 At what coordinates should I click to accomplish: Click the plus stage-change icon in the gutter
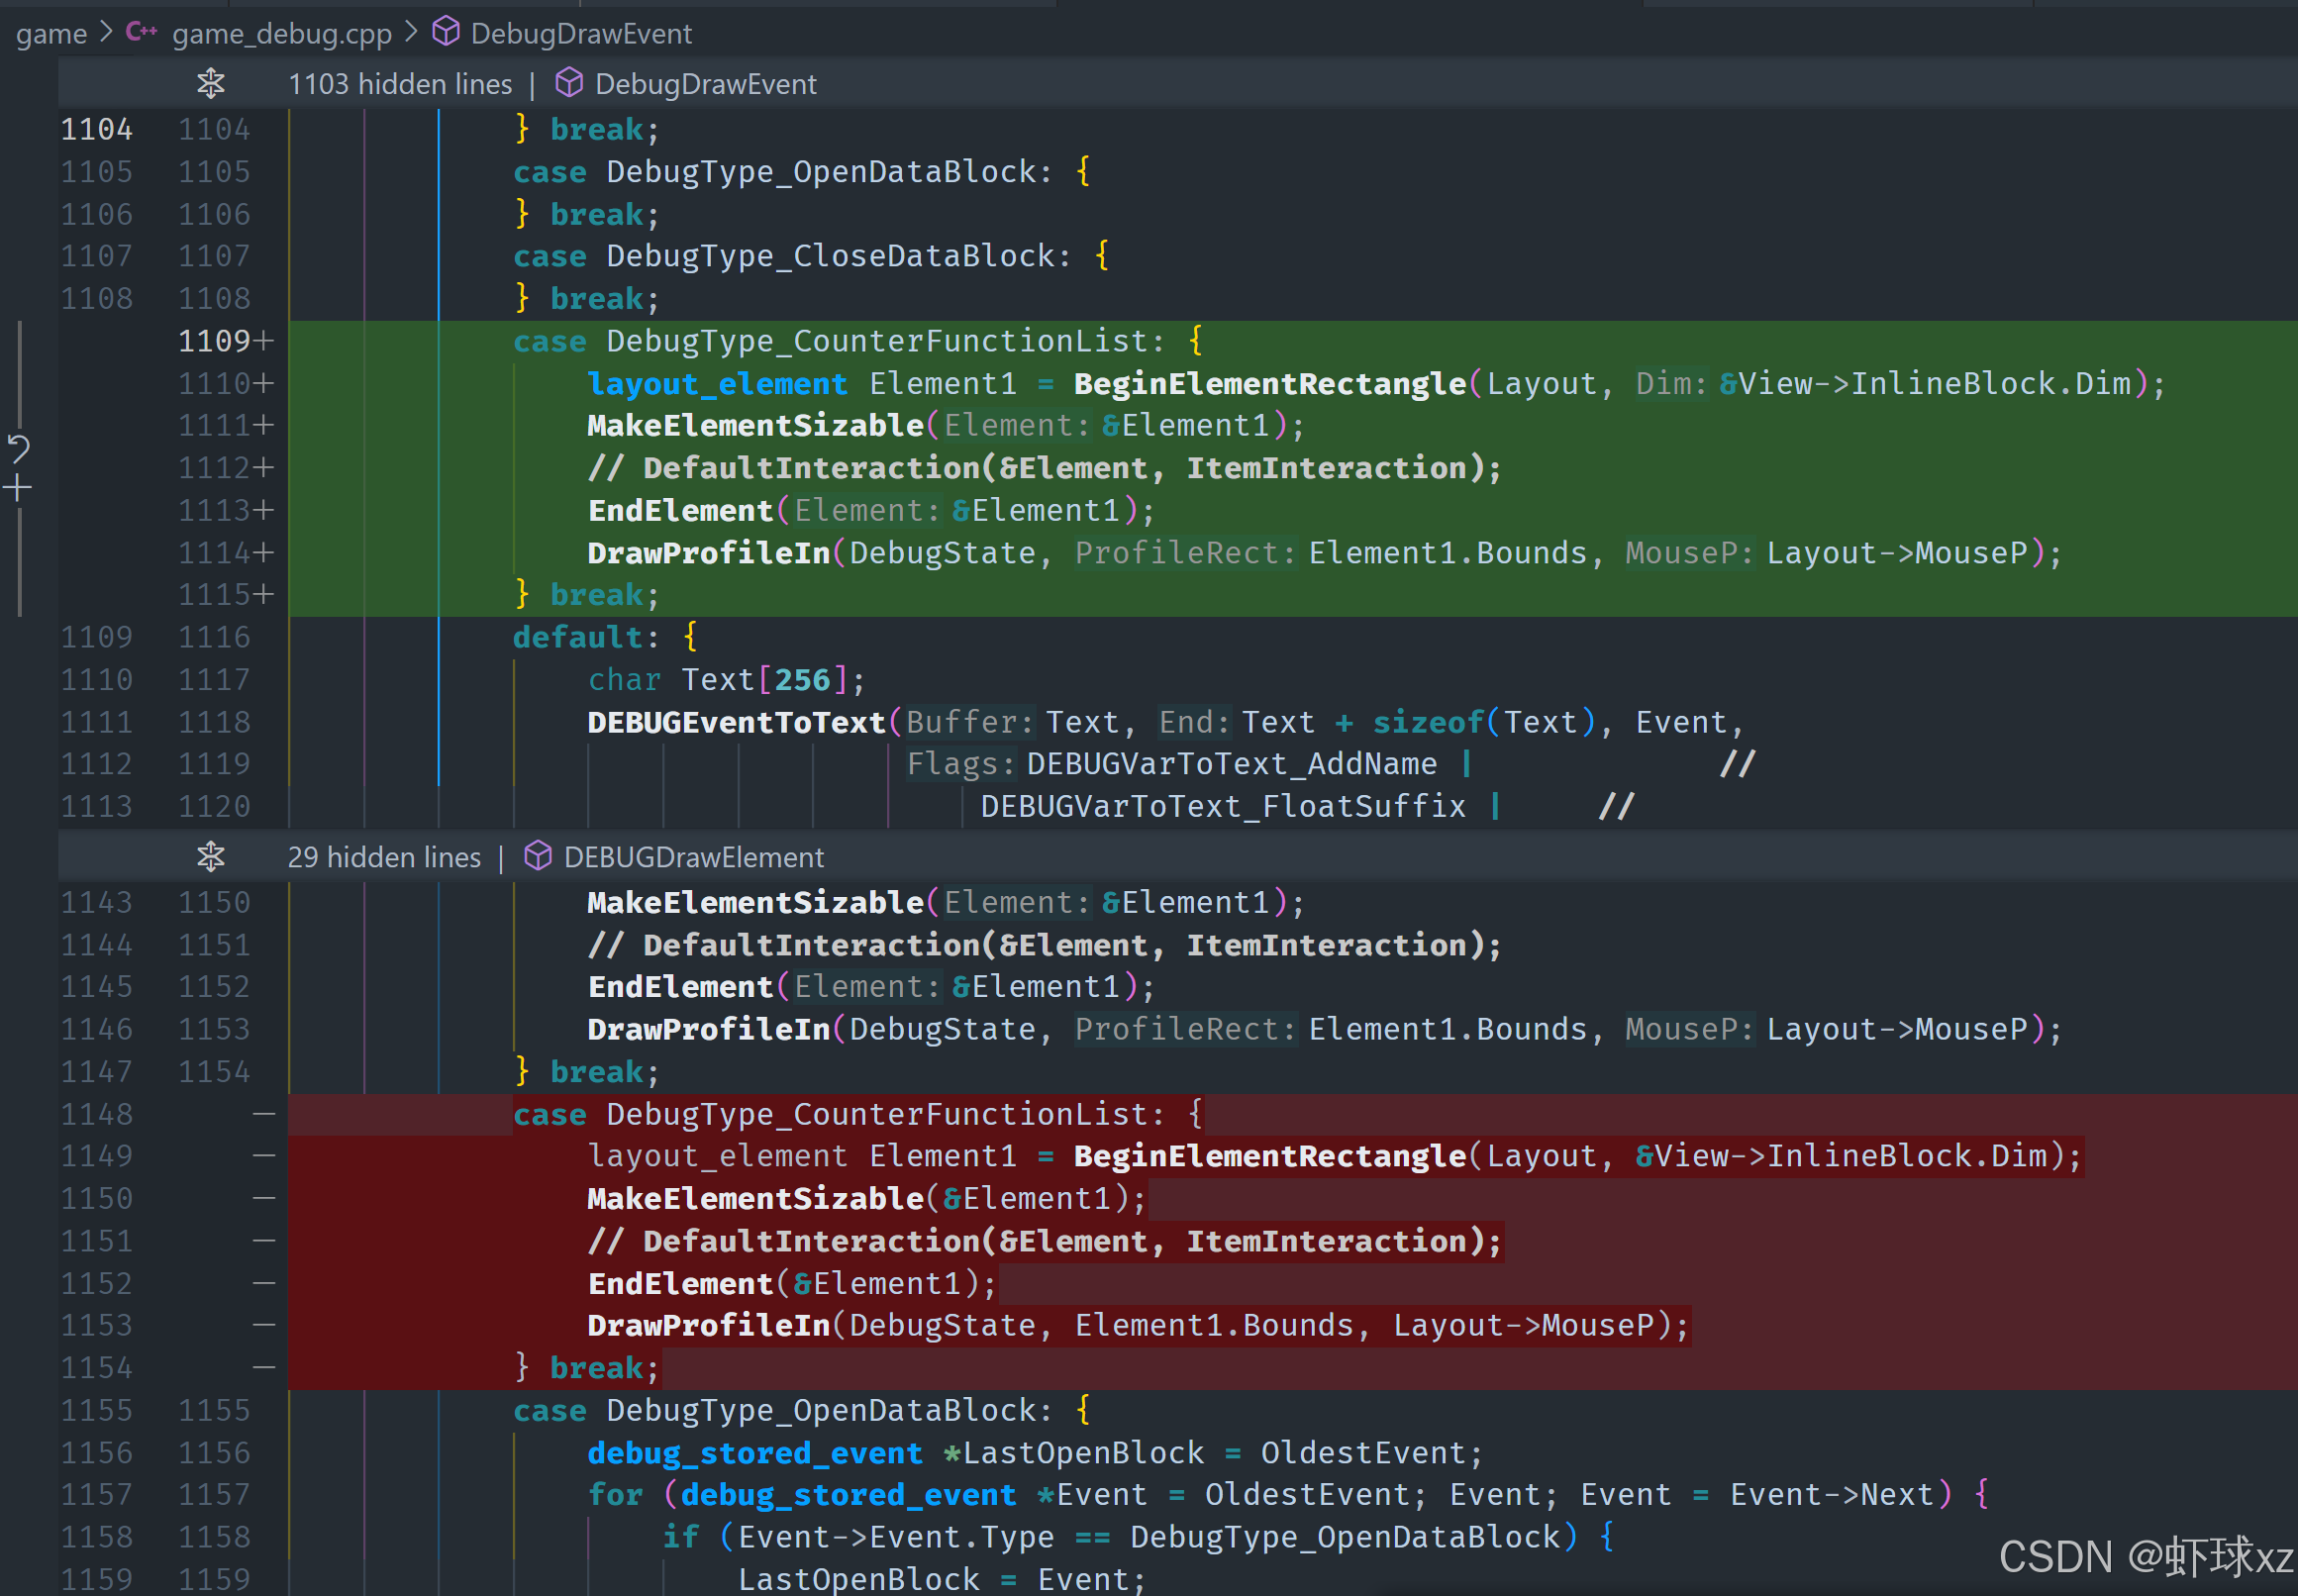(18, 489)
